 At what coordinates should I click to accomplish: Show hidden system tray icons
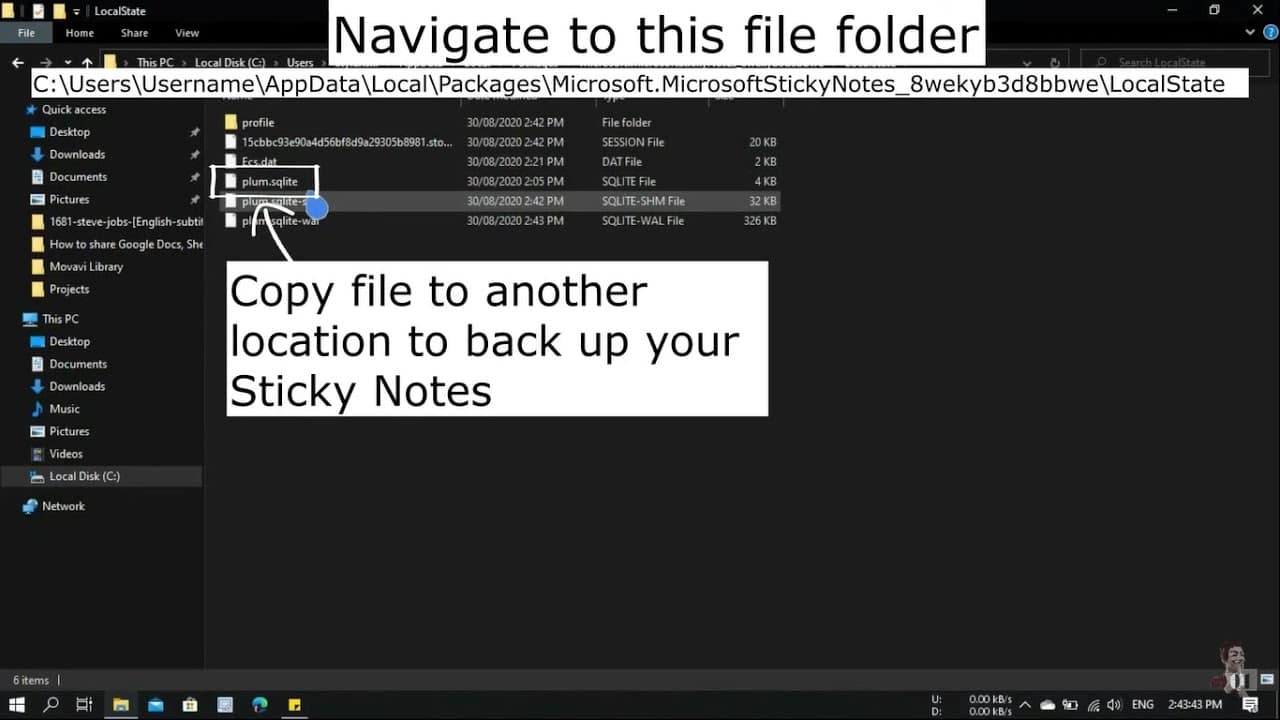click(x=1023, y=705)
